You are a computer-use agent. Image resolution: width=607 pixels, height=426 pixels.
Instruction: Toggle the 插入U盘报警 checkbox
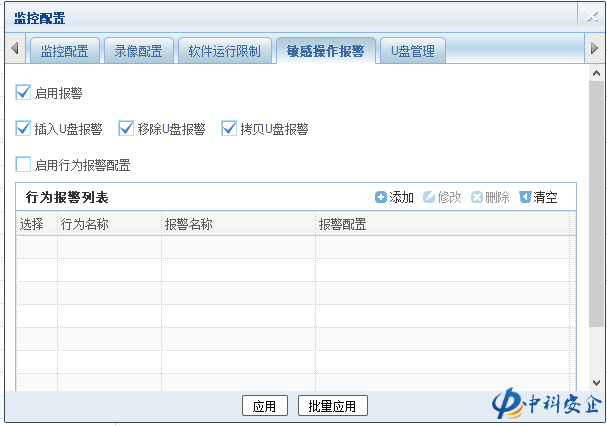(x=23, y=128)
